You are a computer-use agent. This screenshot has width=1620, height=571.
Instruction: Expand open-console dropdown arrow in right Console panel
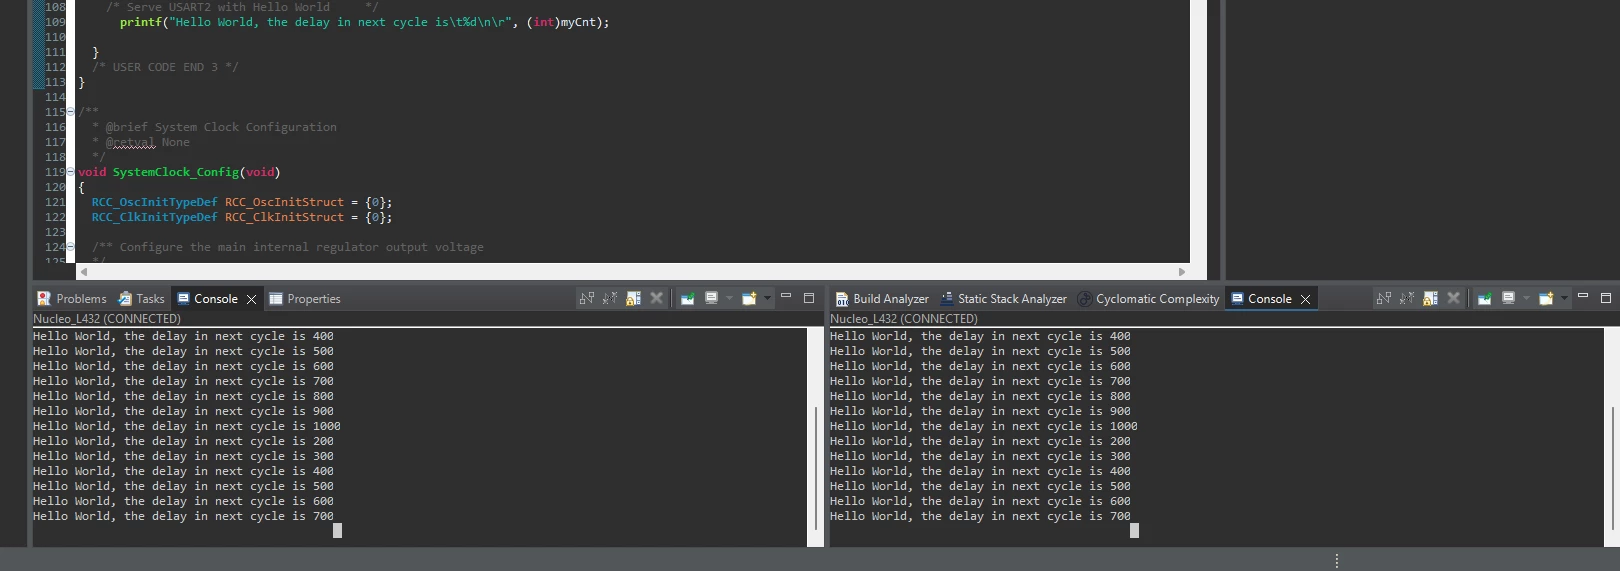1564,298
